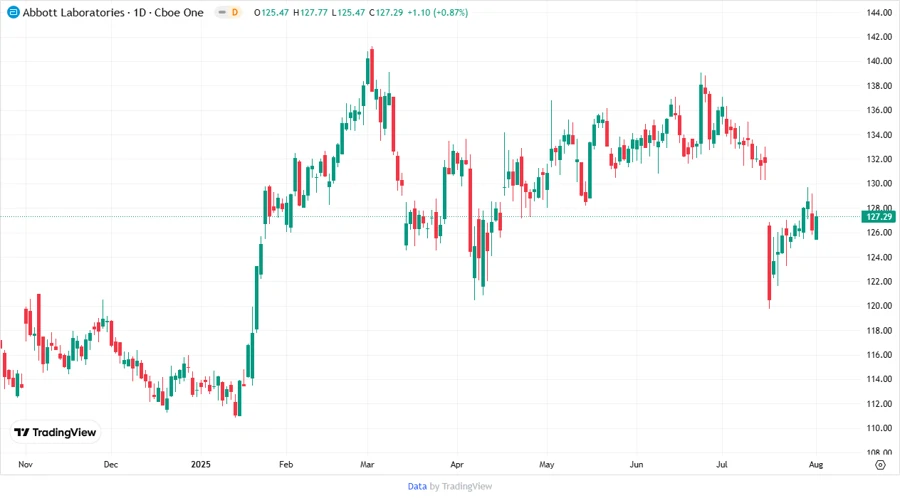The image size is (900, 498).
Task: Click the Feb label on time axis
Action: click(286, 464)
